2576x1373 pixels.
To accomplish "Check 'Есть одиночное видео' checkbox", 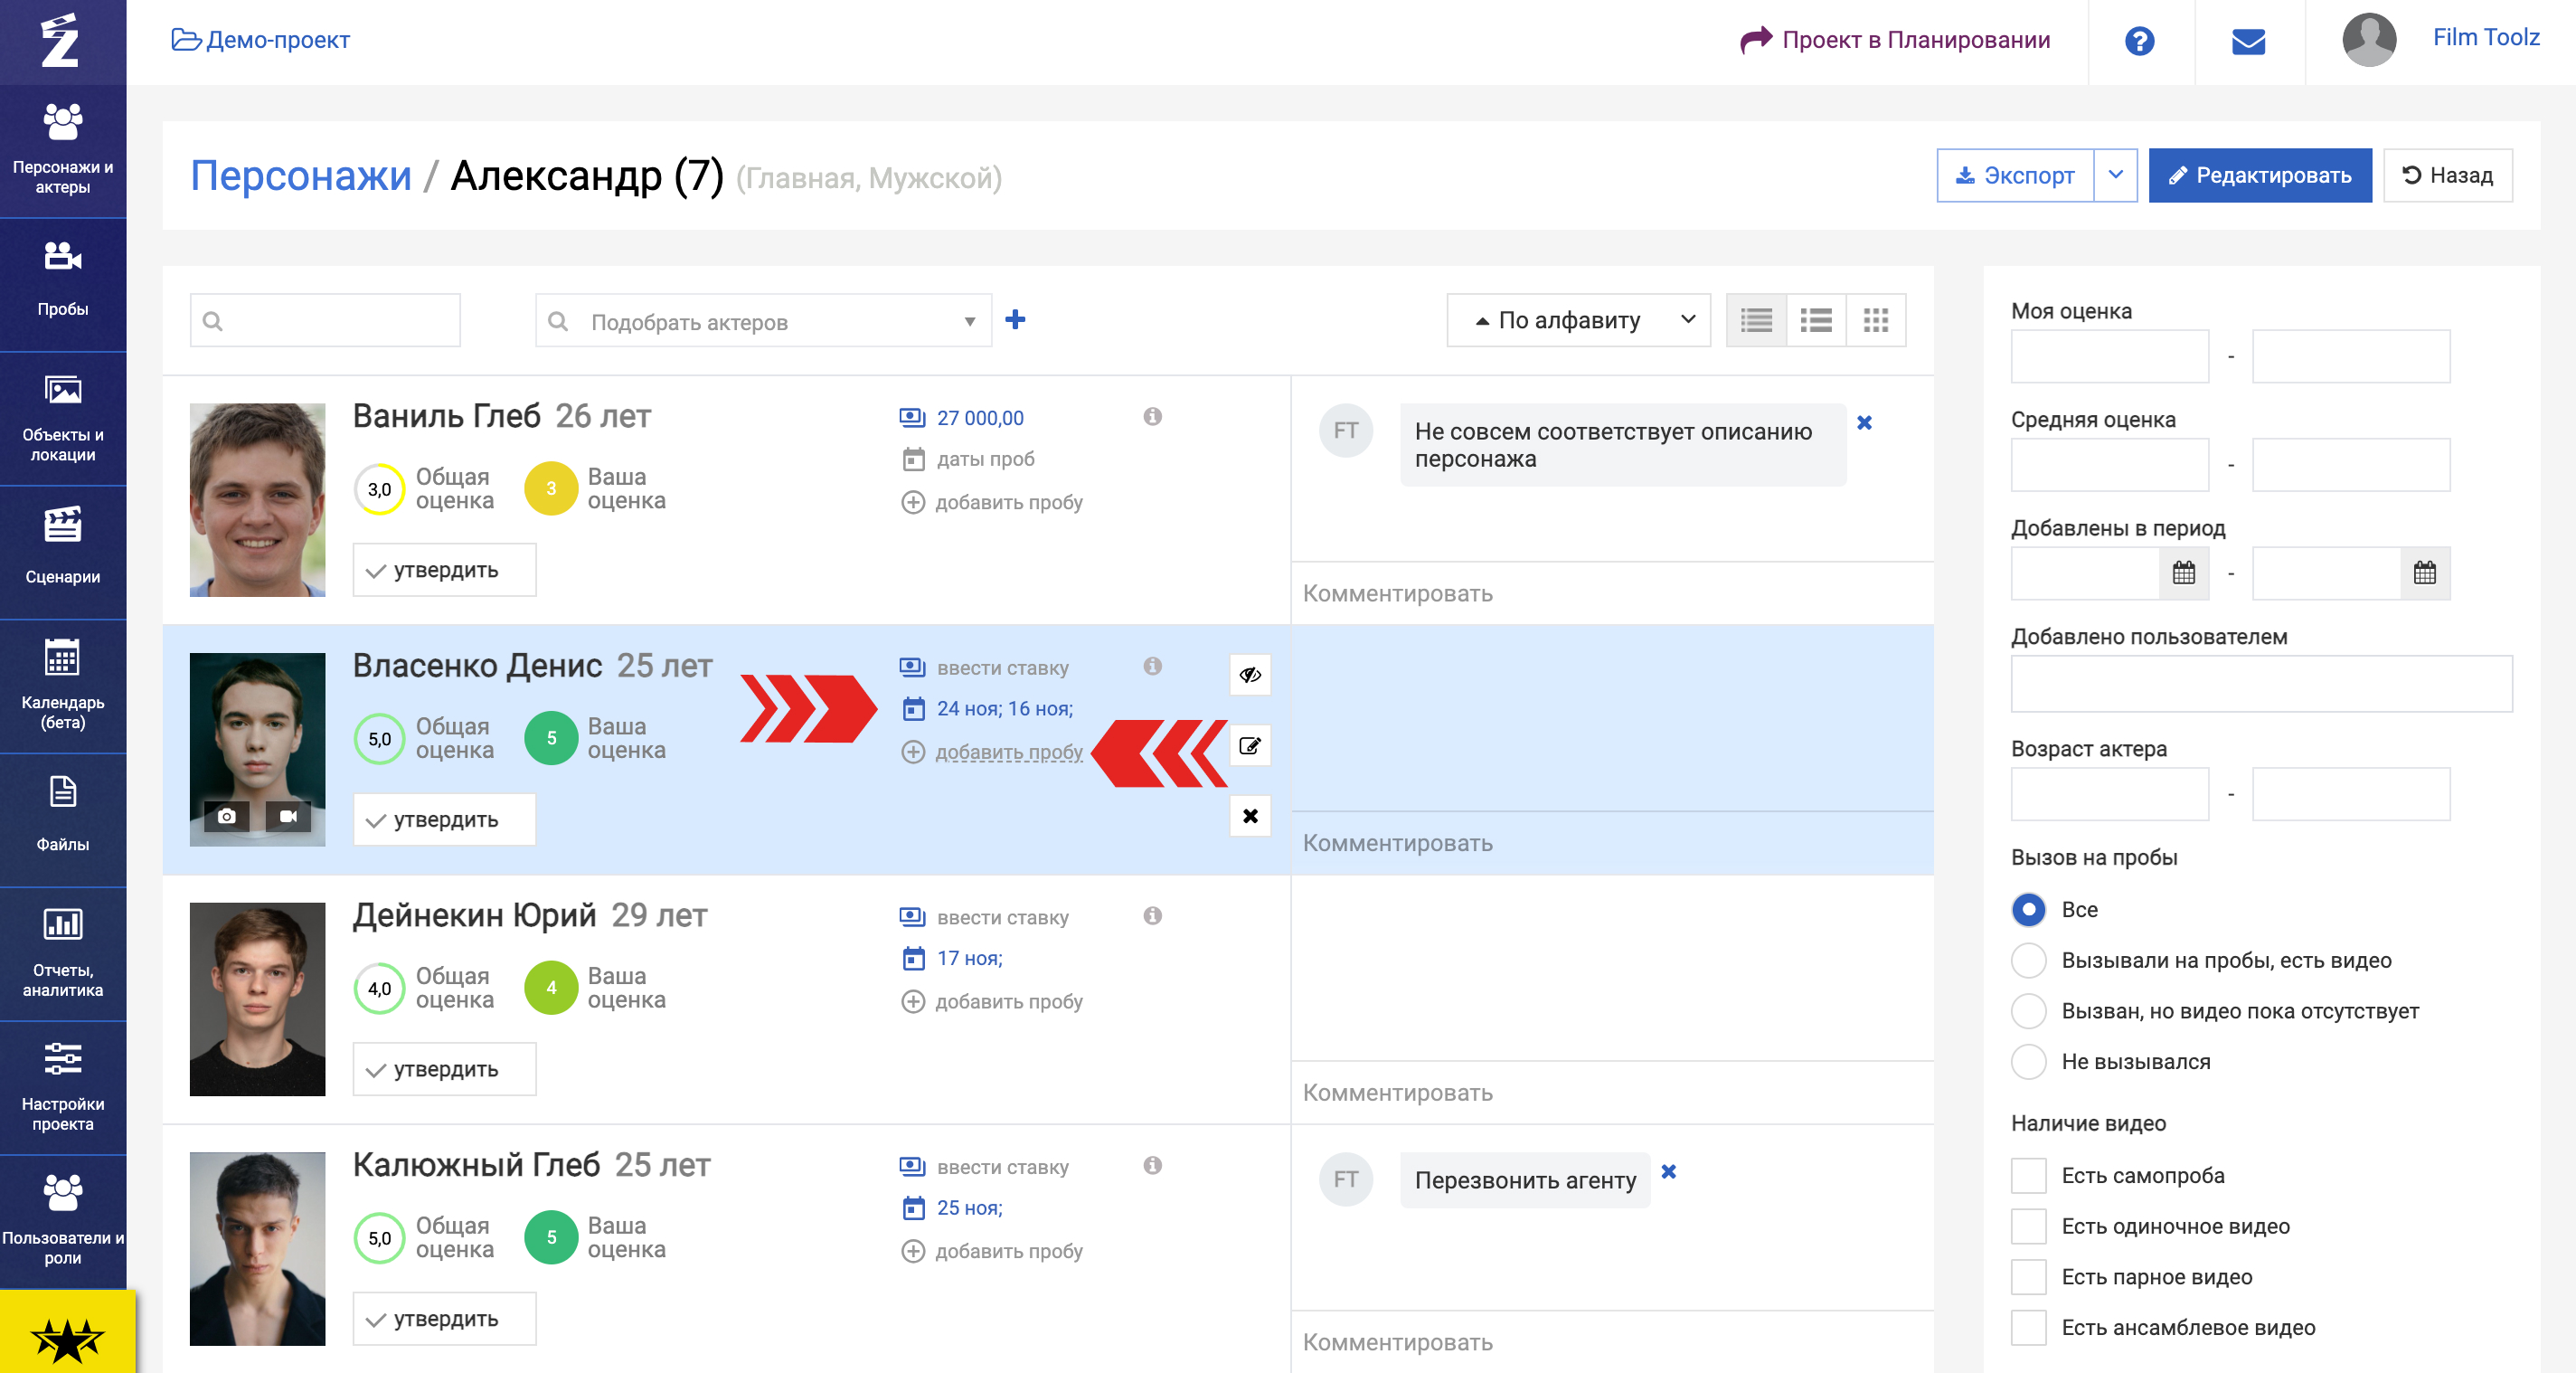I will pyautogui.click(x=2028, y=1226).
